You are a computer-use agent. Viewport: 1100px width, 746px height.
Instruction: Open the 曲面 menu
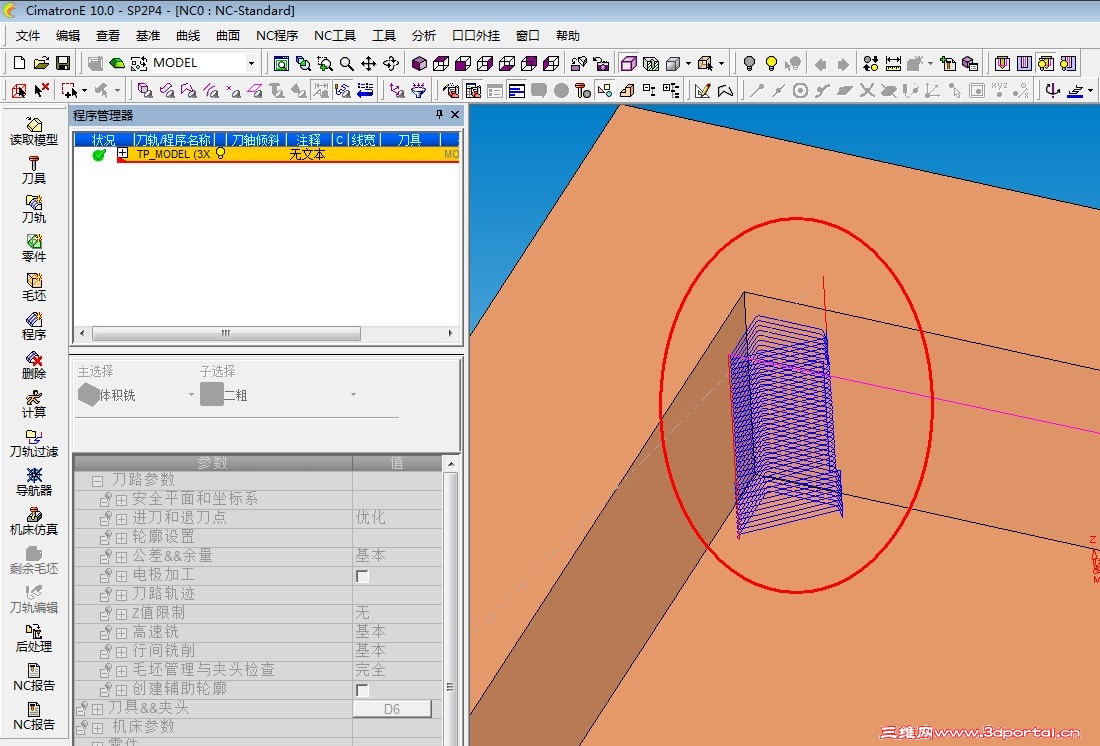[228, 36]
